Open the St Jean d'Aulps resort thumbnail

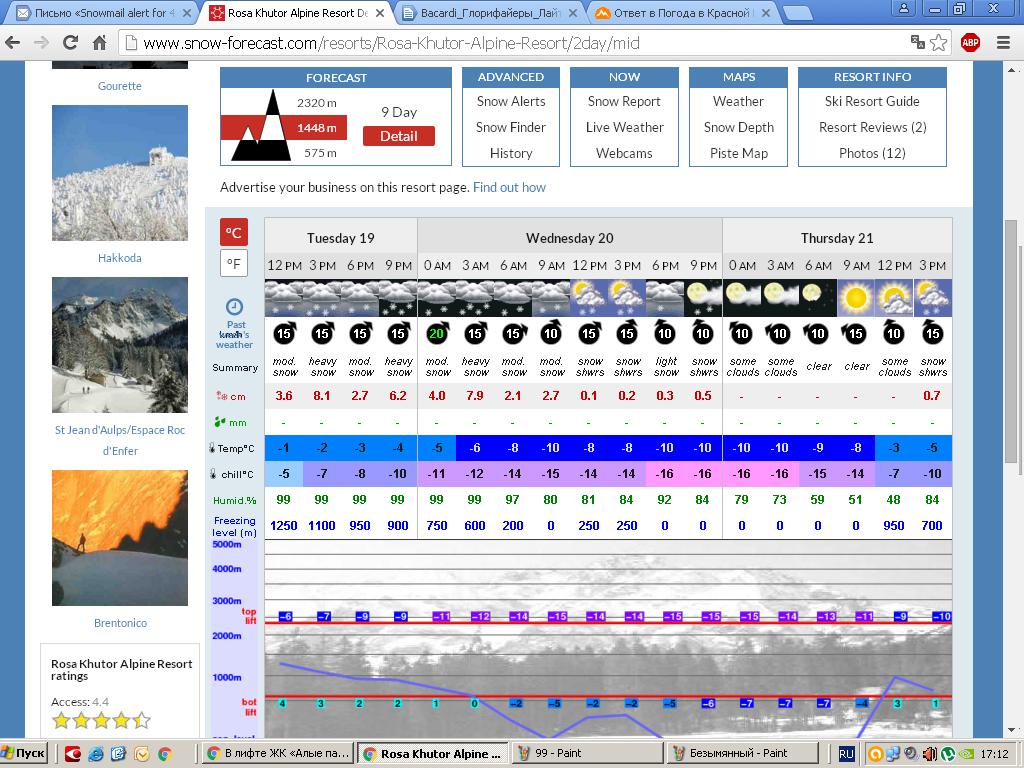pyautogui.click(x=120, y=345)
